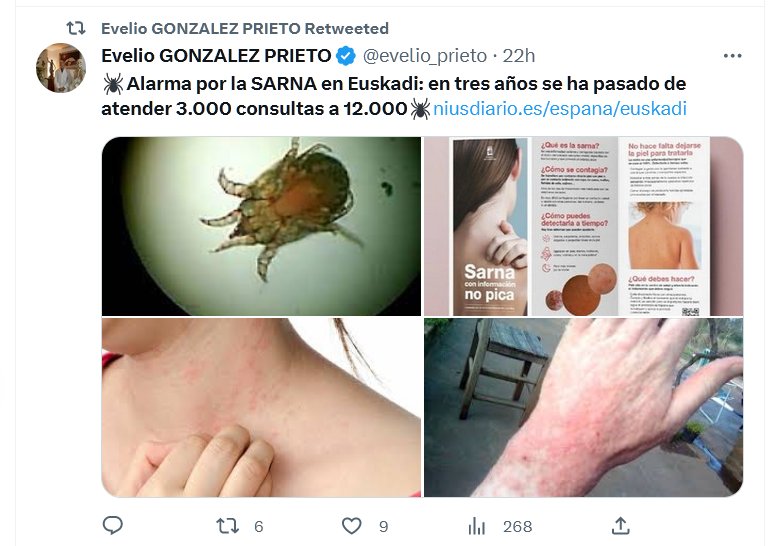Open Evelio's profile avatar photo
This screenshot has height=546, width=772.
pos(61,68)
